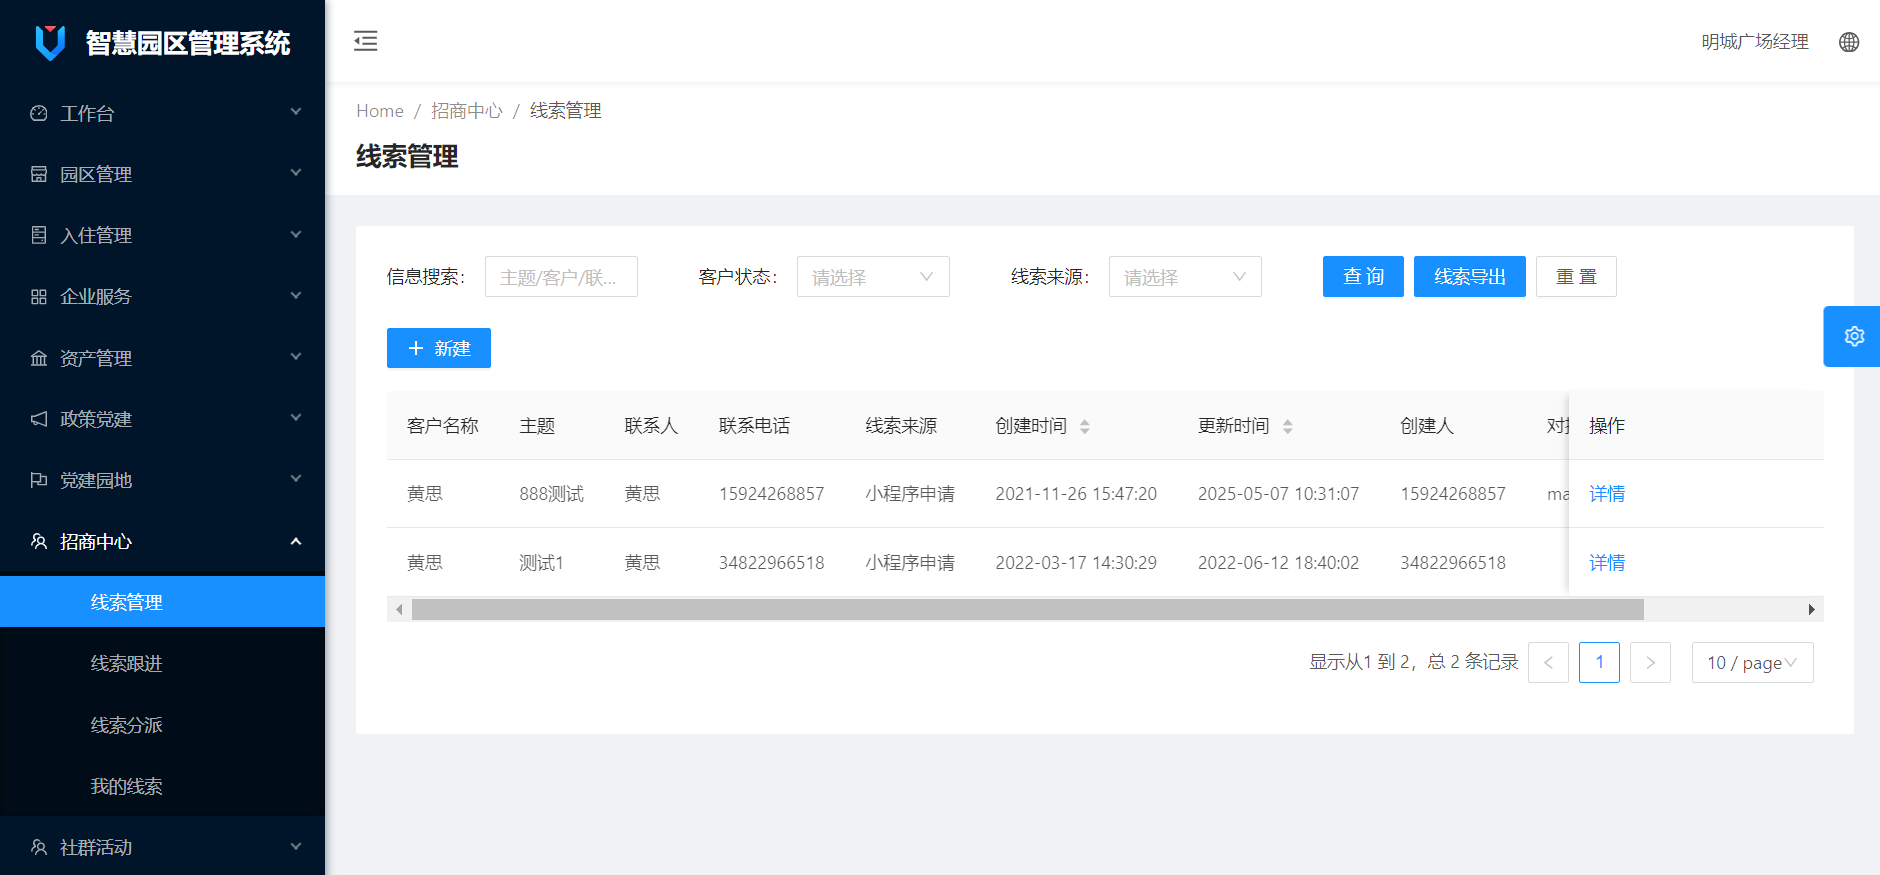Viewport: 1880px width, 875px height.
Task: Open the settings gear panel
Action: coord(1853,336)
